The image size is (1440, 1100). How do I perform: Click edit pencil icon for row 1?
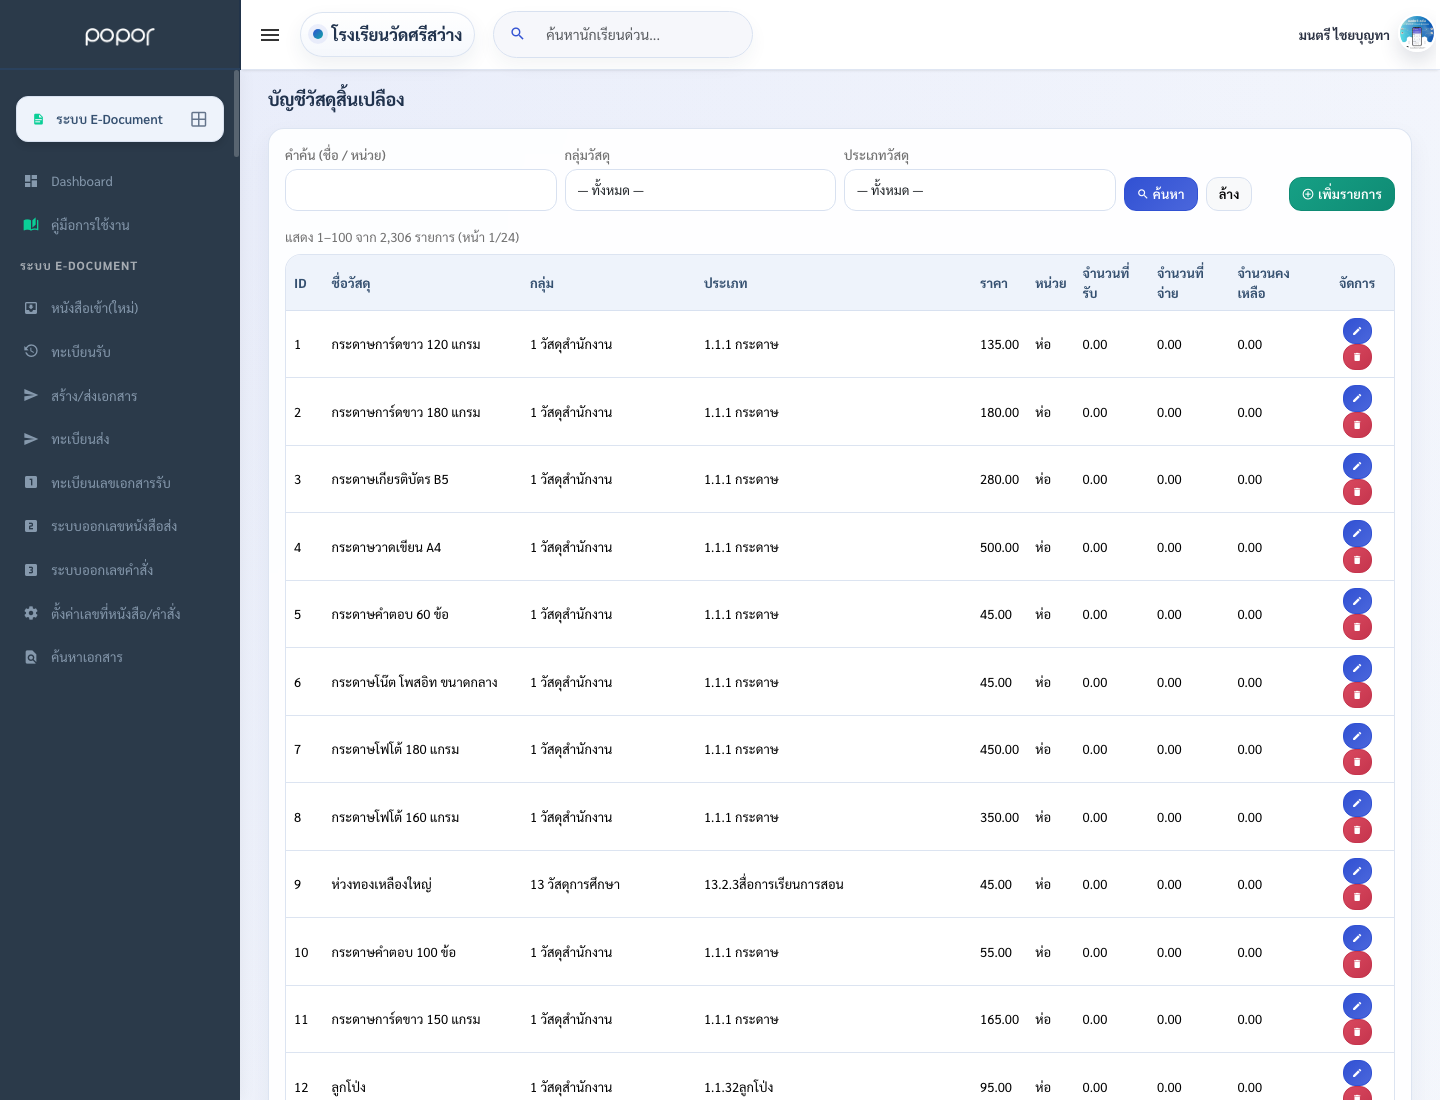(1357, 331)
